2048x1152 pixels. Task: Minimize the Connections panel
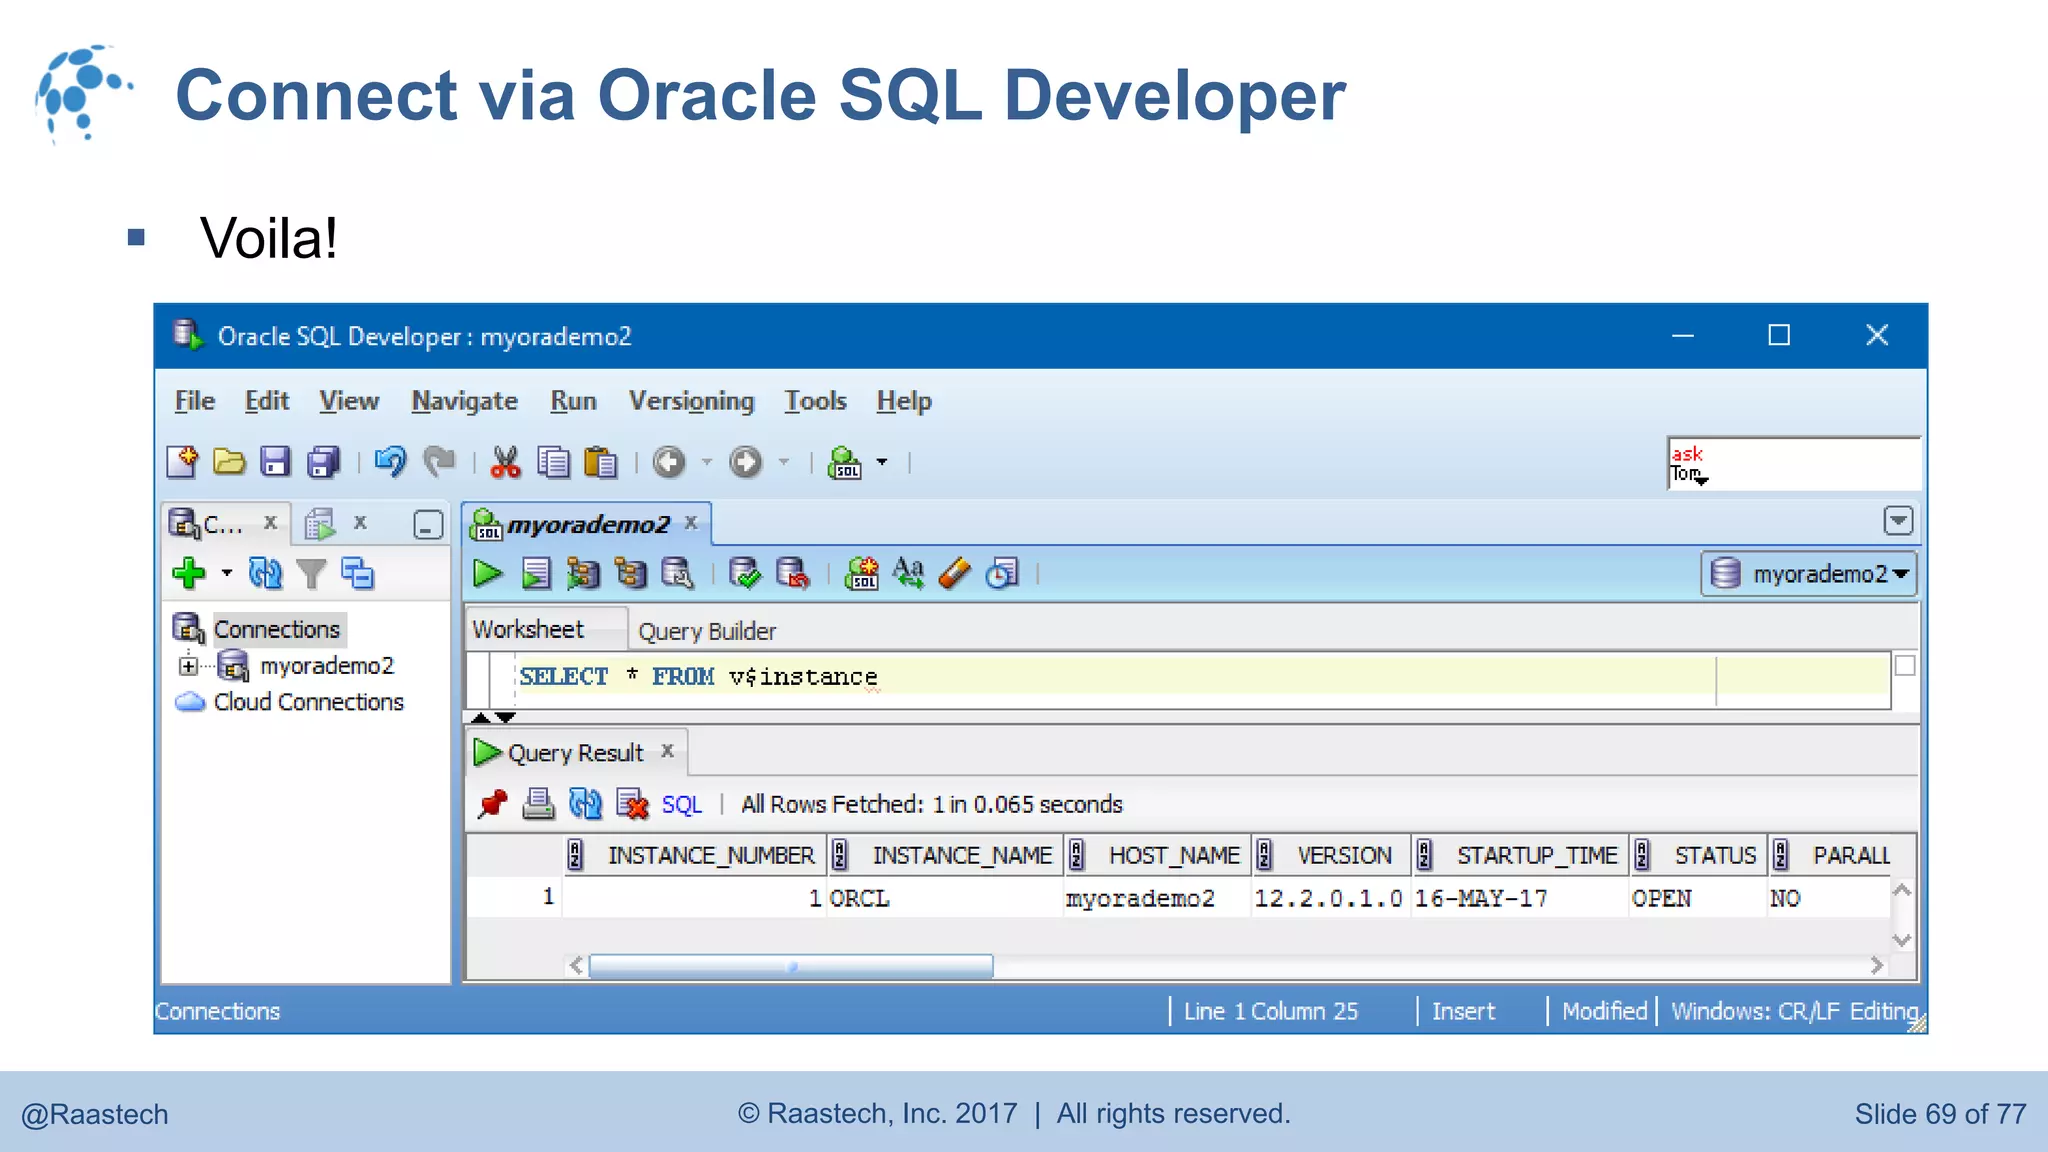(x=428, y=525)
